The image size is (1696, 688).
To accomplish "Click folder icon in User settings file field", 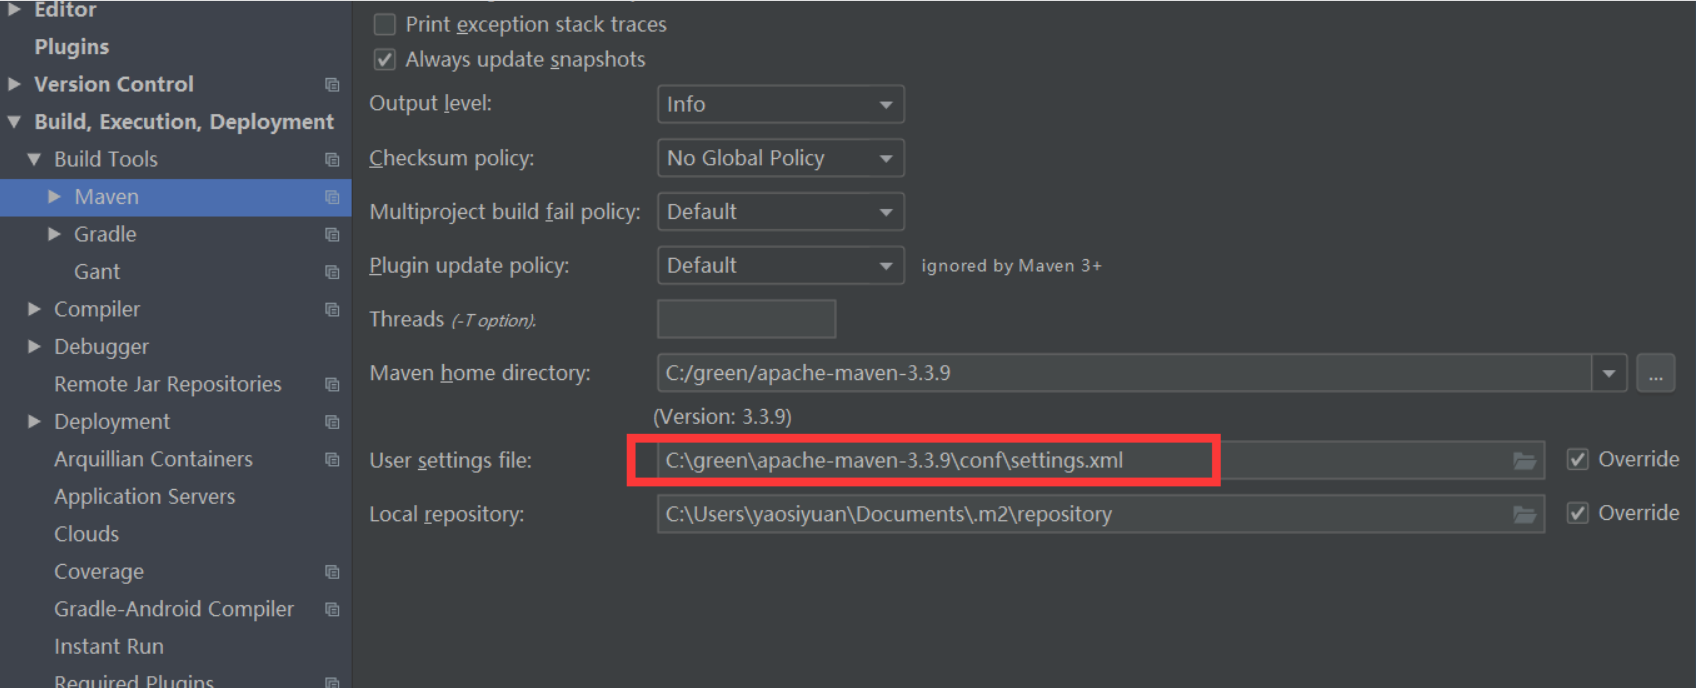I will pos(1524,460).
